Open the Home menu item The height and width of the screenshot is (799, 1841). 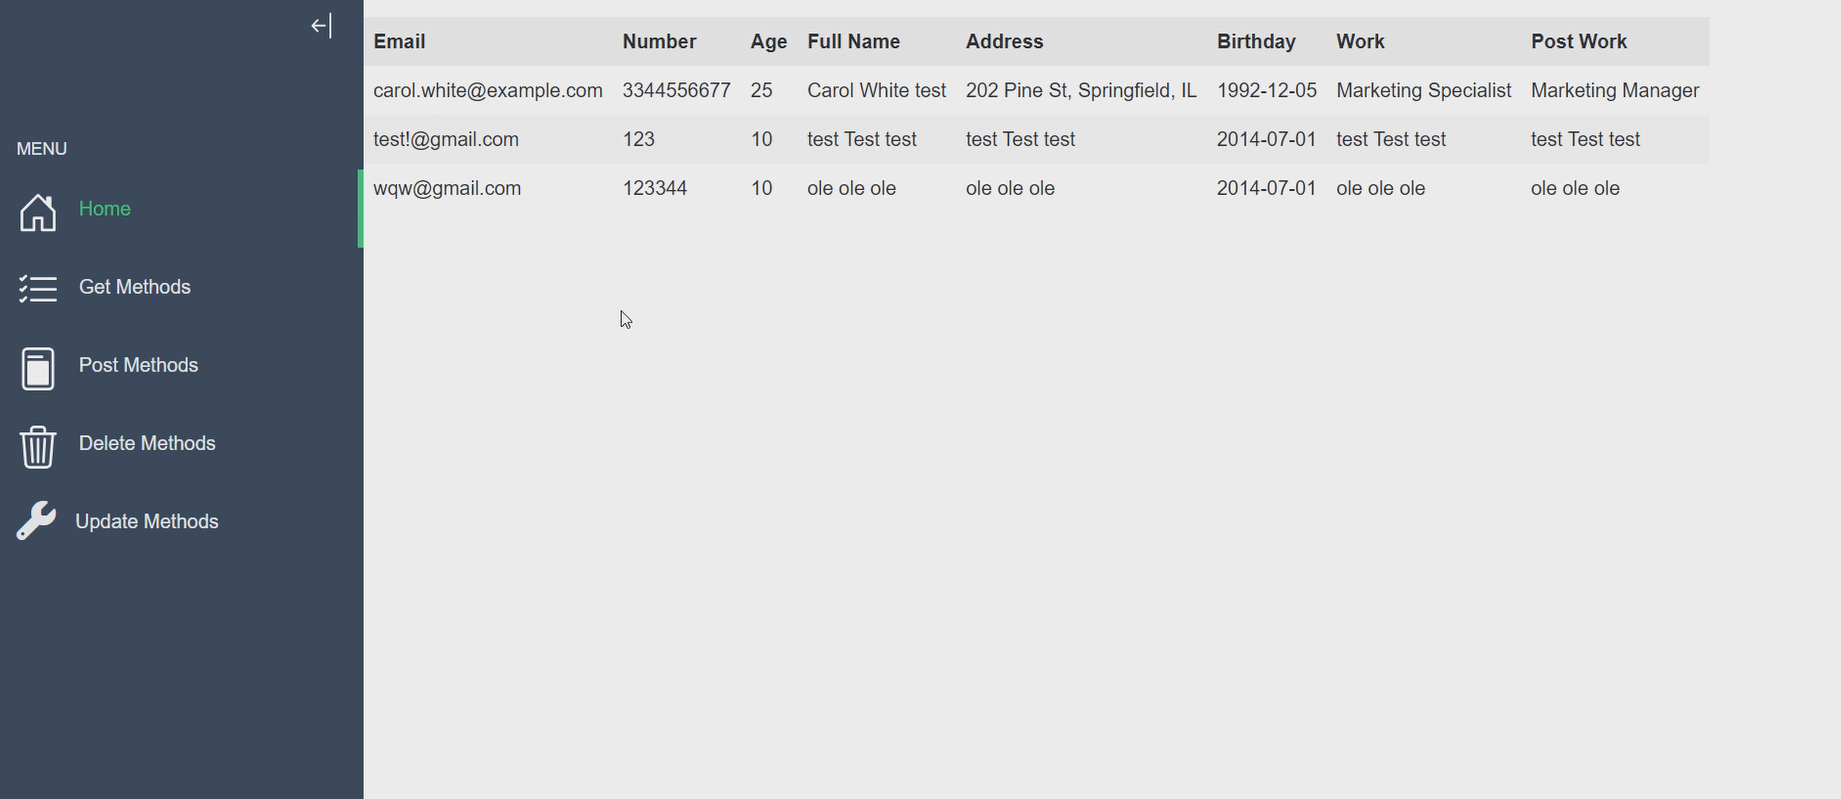point(105,209)
